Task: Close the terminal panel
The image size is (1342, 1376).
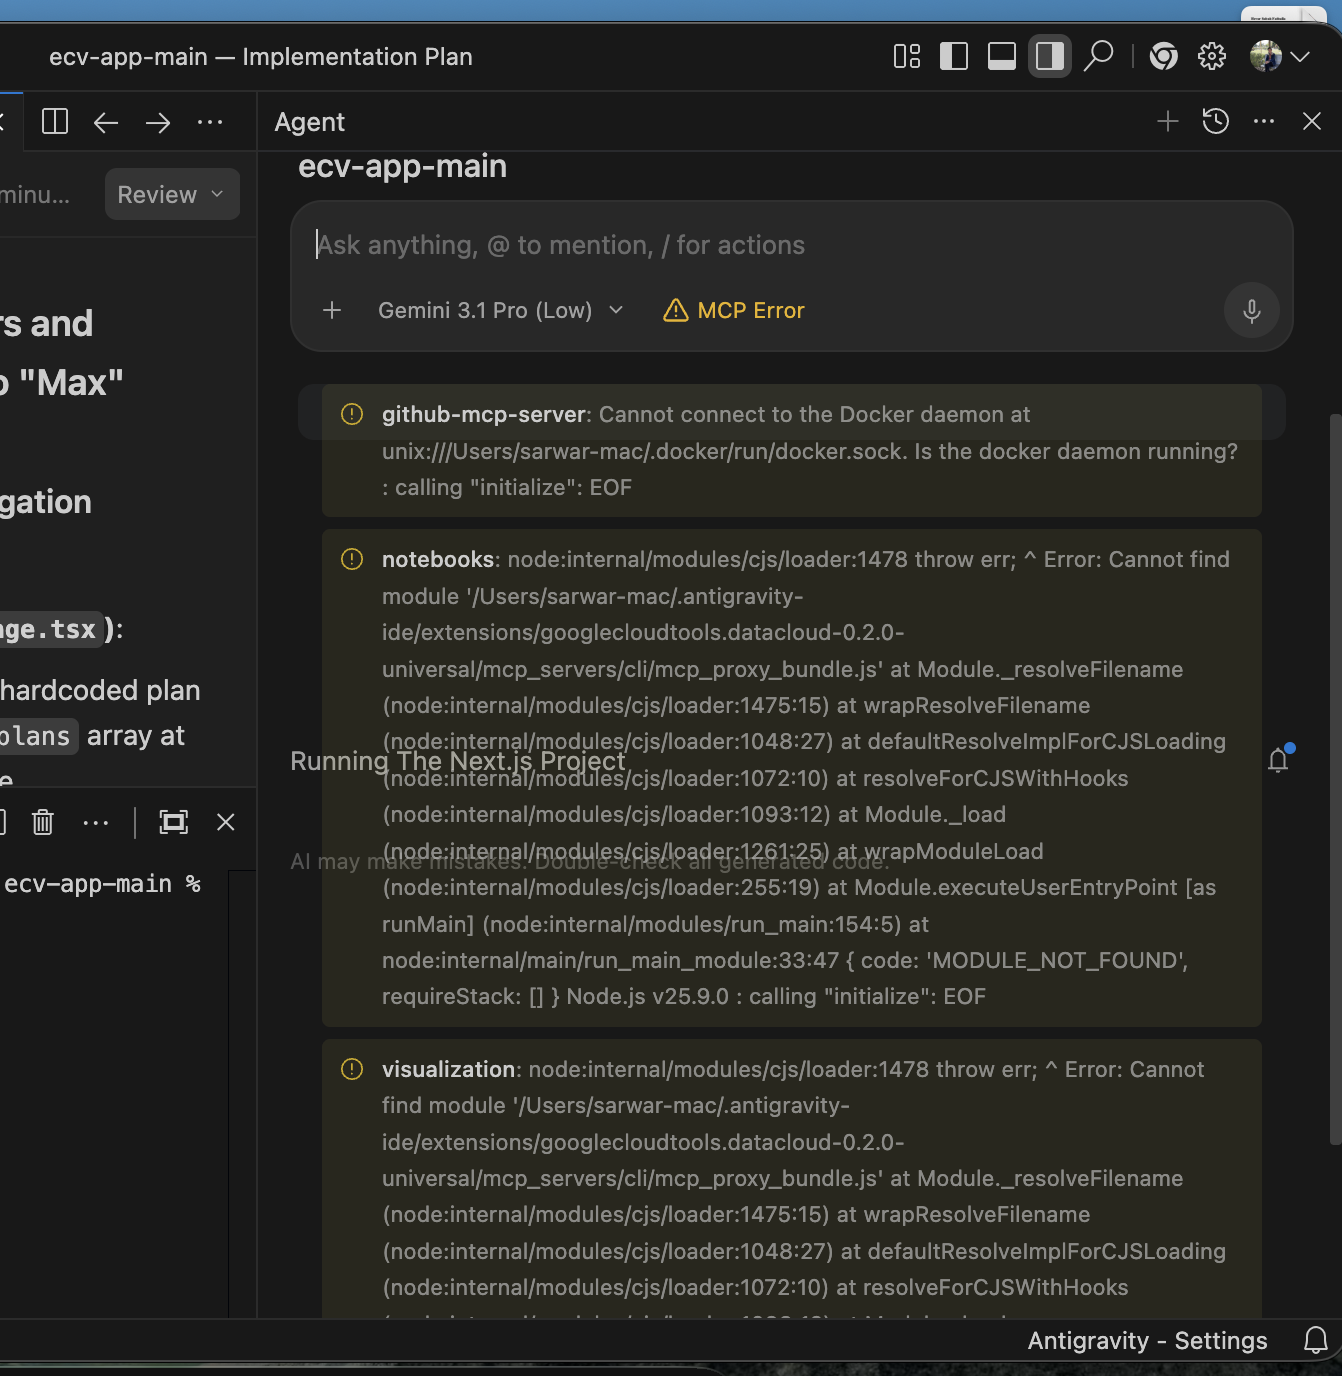Action: (226, 822)
